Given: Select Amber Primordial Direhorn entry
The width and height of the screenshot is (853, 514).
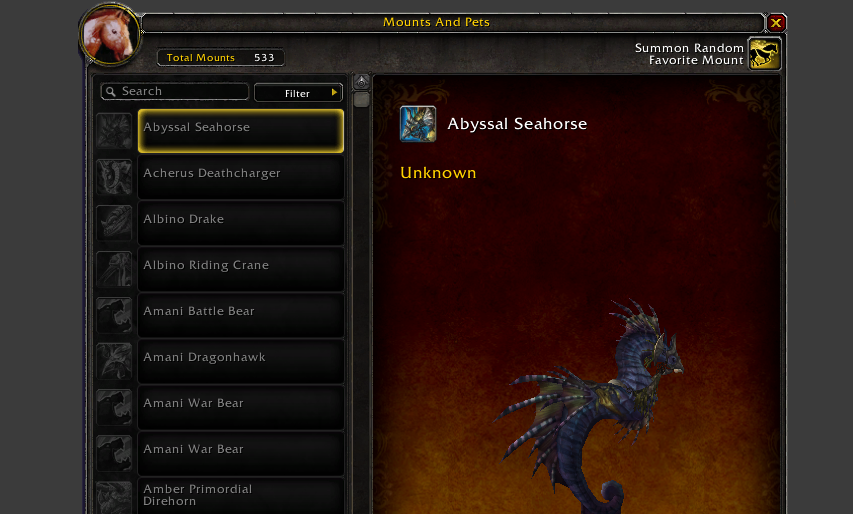Looking at the screenshot, I should (241, 496).
